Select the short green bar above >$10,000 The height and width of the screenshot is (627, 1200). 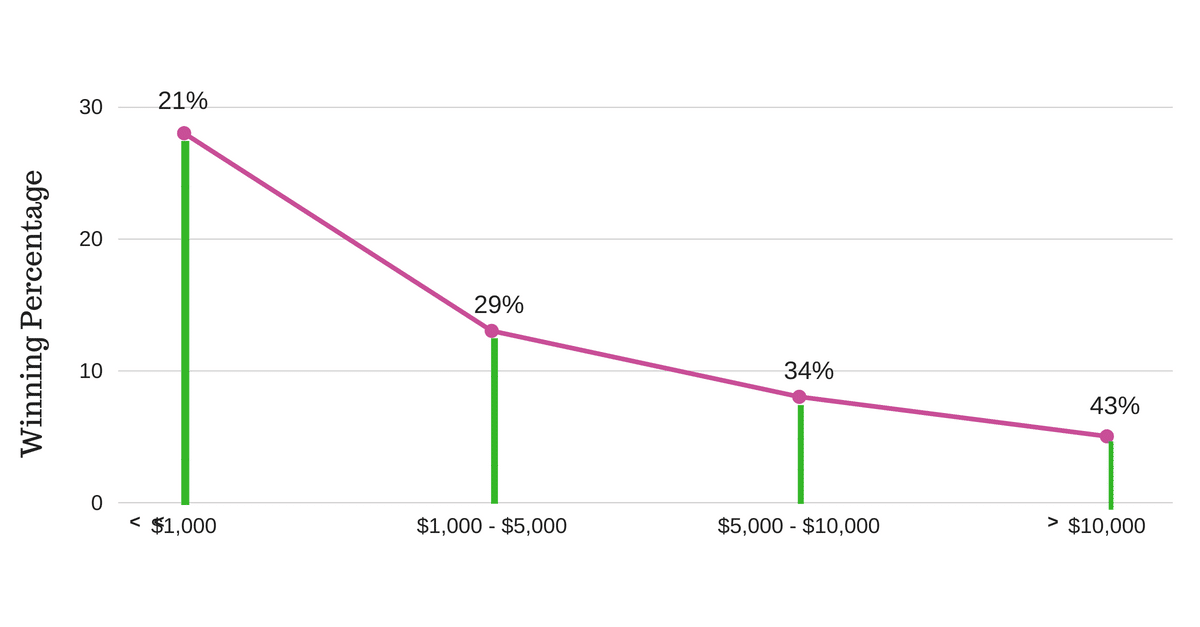click(1110, 474)
